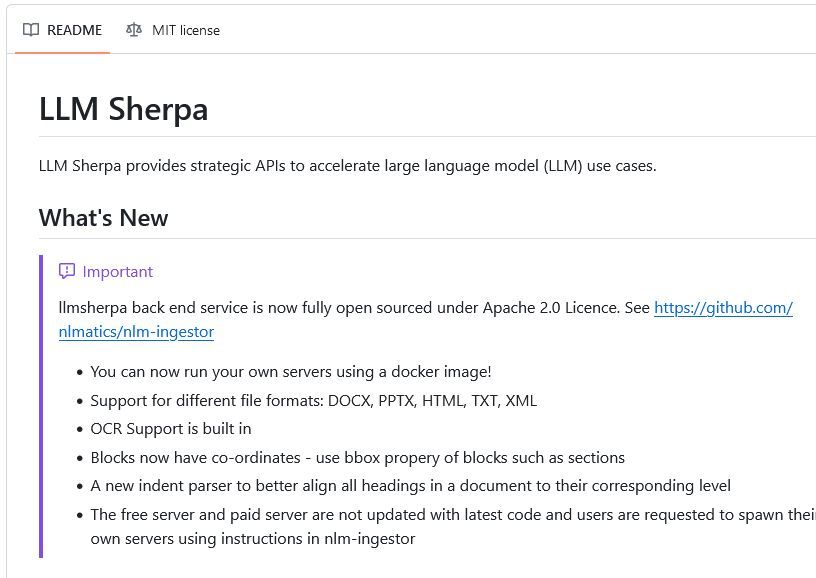Screen dimensions: 816x578
Task: Click the Important alert speech-bubble icon
Action: click(67, 271)
